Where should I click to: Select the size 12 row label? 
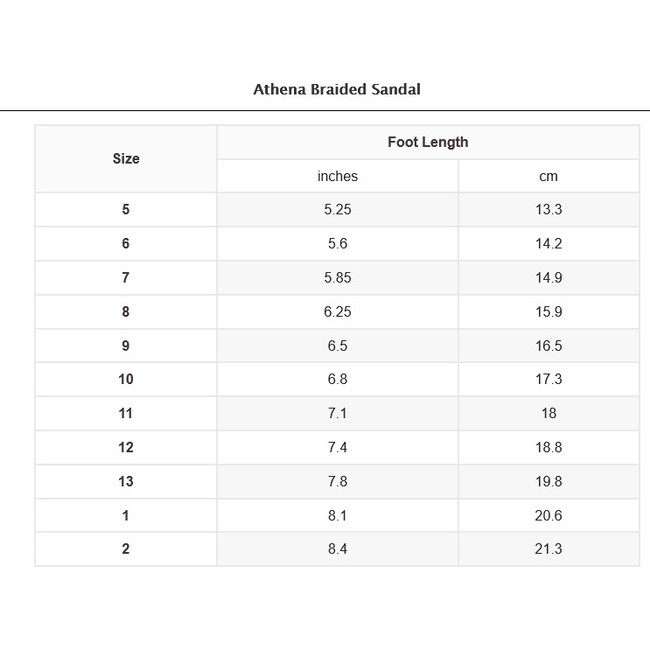tap(126, 448)
